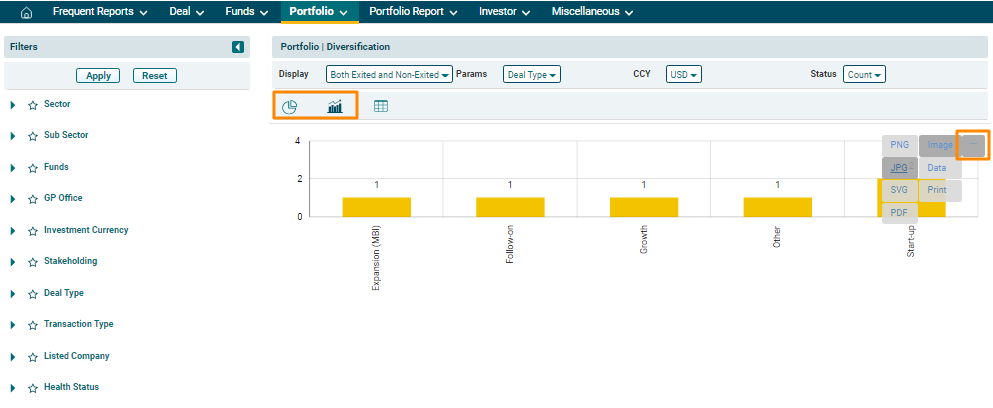Open the Investor menu
This screenshot has width=993, height=408.
pyautogui.click(x=503, y=12)
